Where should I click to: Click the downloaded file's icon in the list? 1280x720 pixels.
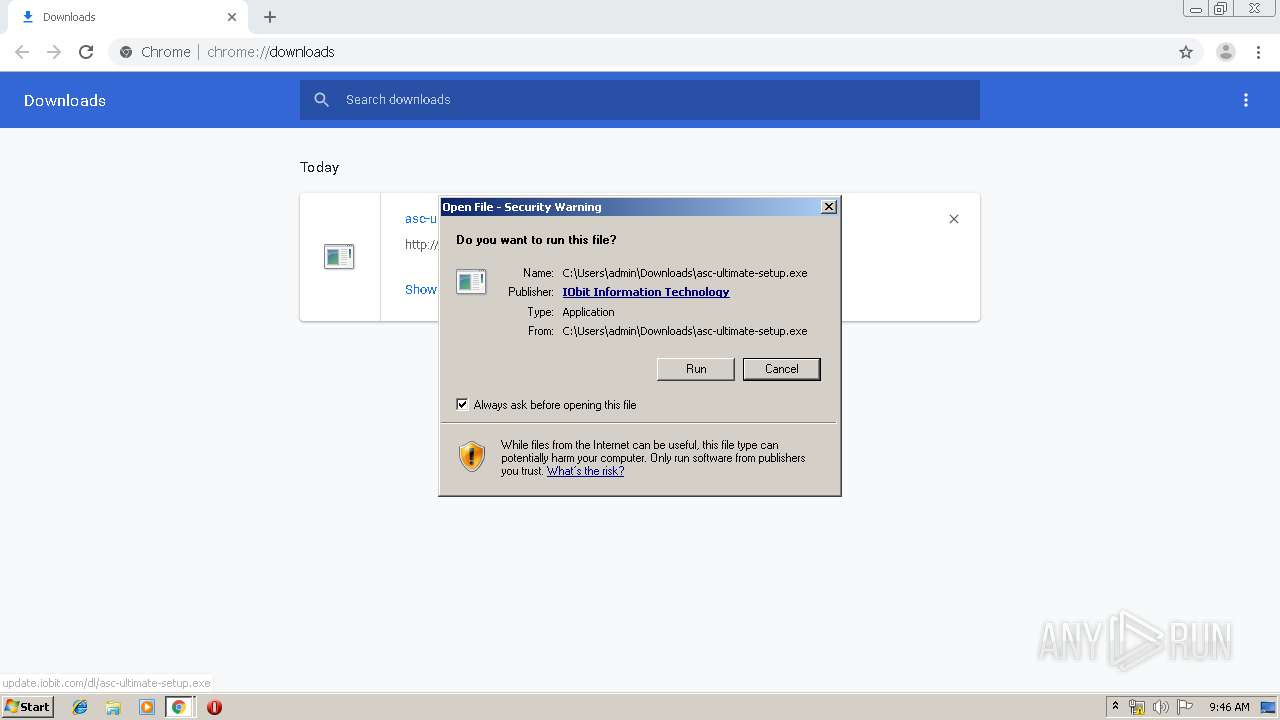339,257
